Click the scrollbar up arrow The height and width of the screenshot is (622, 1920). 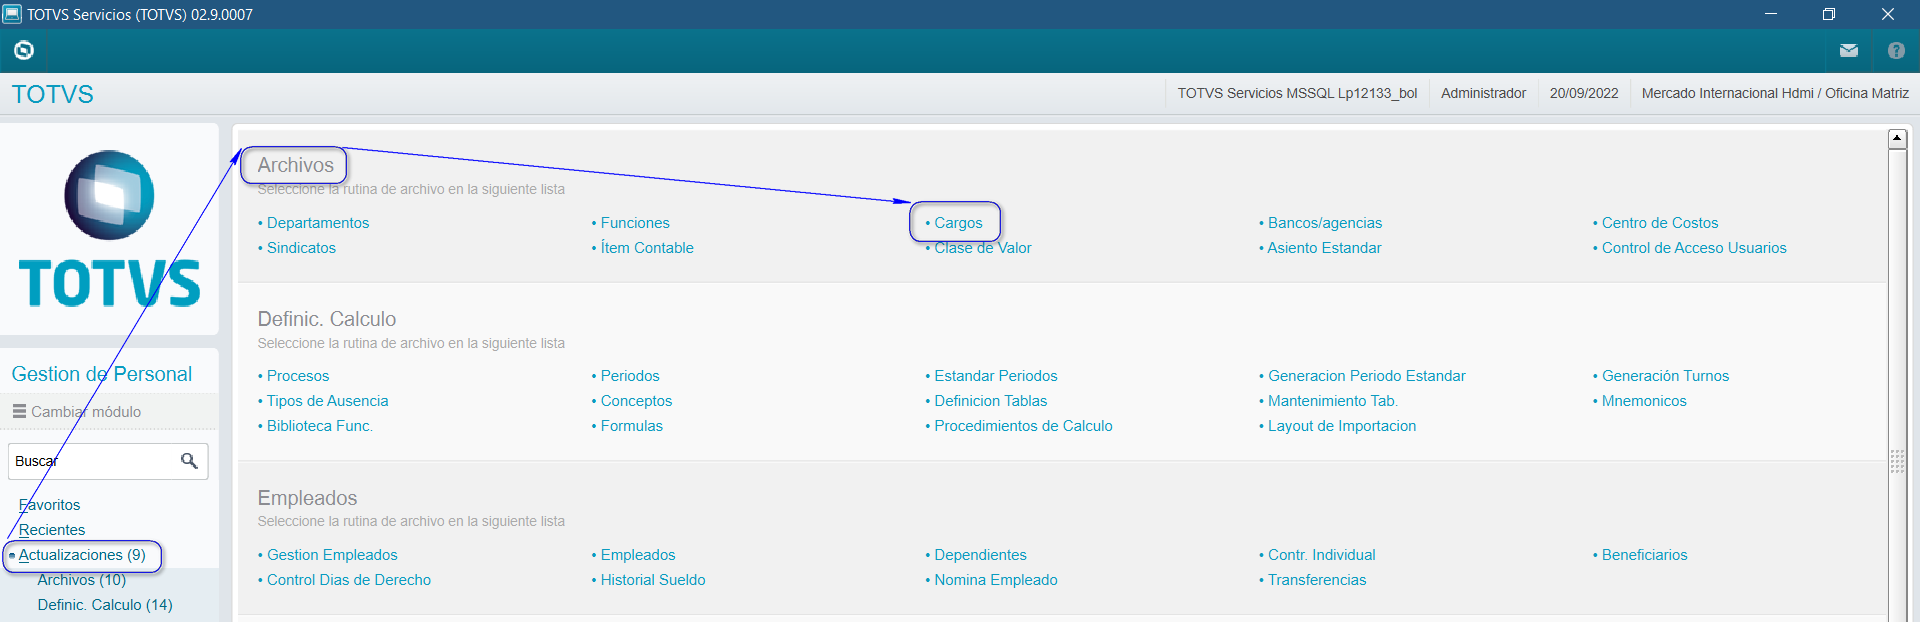[1897, 139]
